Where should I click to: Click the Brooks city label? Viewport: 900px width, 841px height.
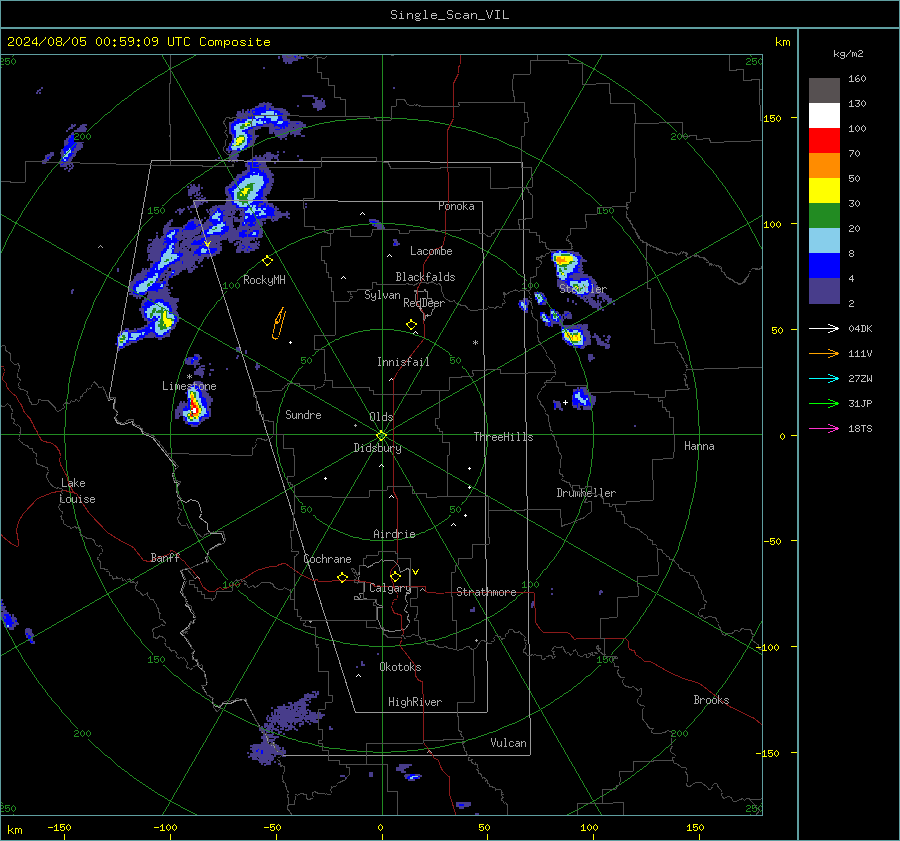pos(711,700)
